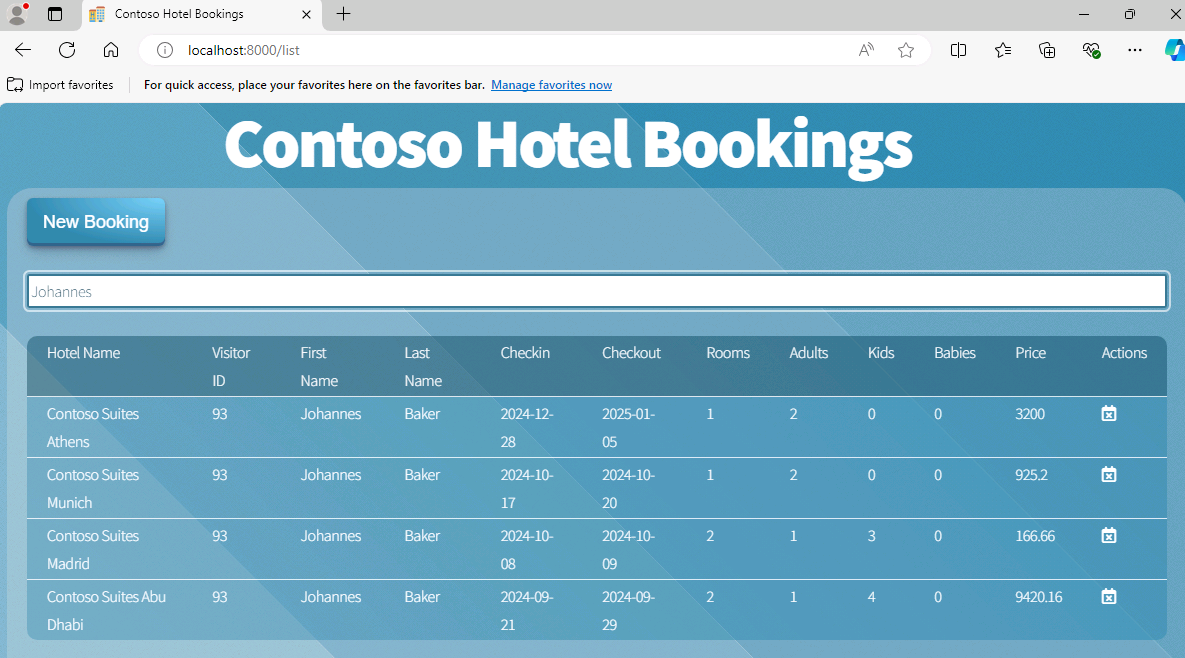Select the Contoso Suites Munich cell
The width and height of the screenshot is (1185, 658).
click(x=93, y=489)
